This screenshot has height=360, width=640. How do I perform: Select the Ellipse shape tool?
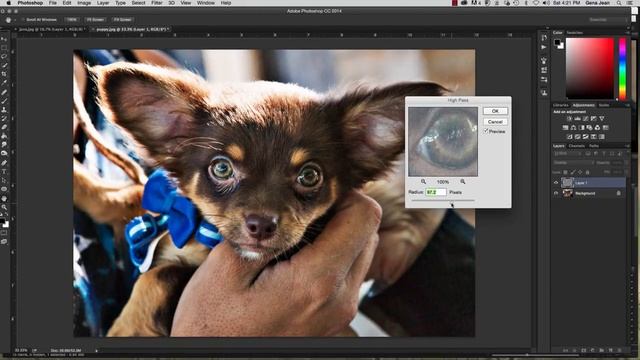[4, 189]
